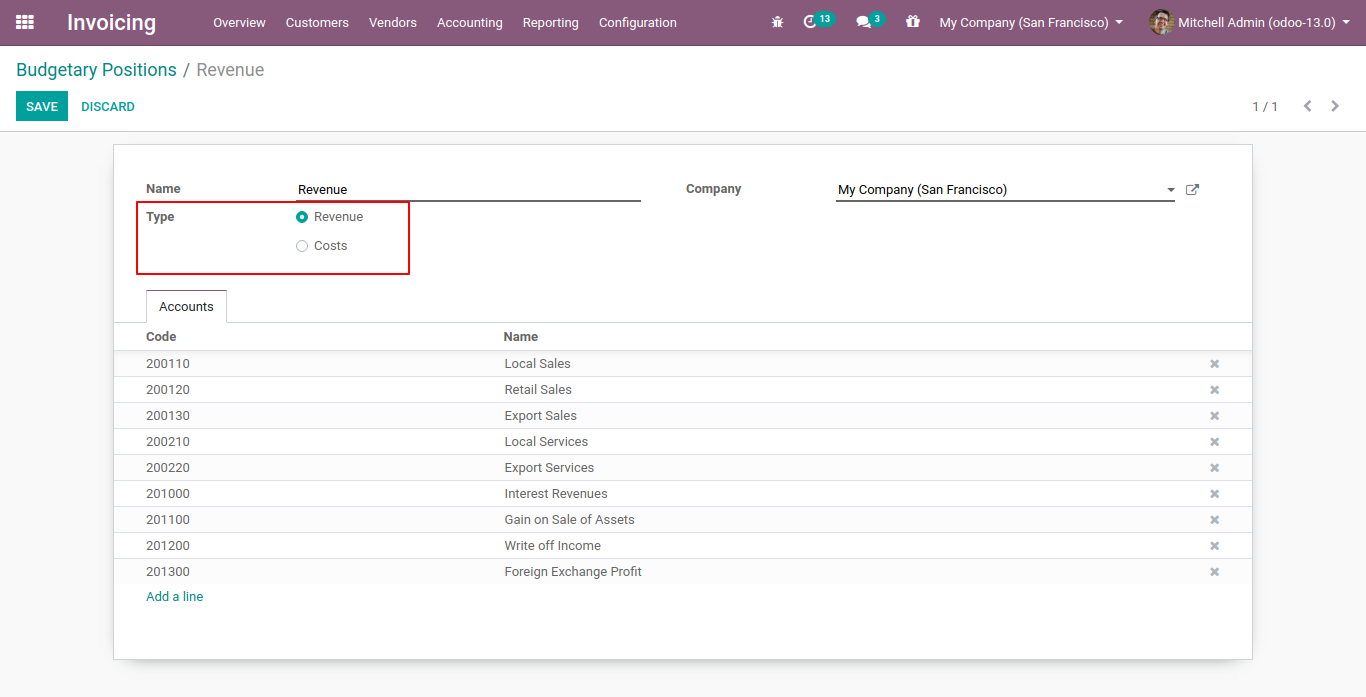Click next record arrow in pager
The width and height of the screenshot is (1366, 697).
point(1334,105)
